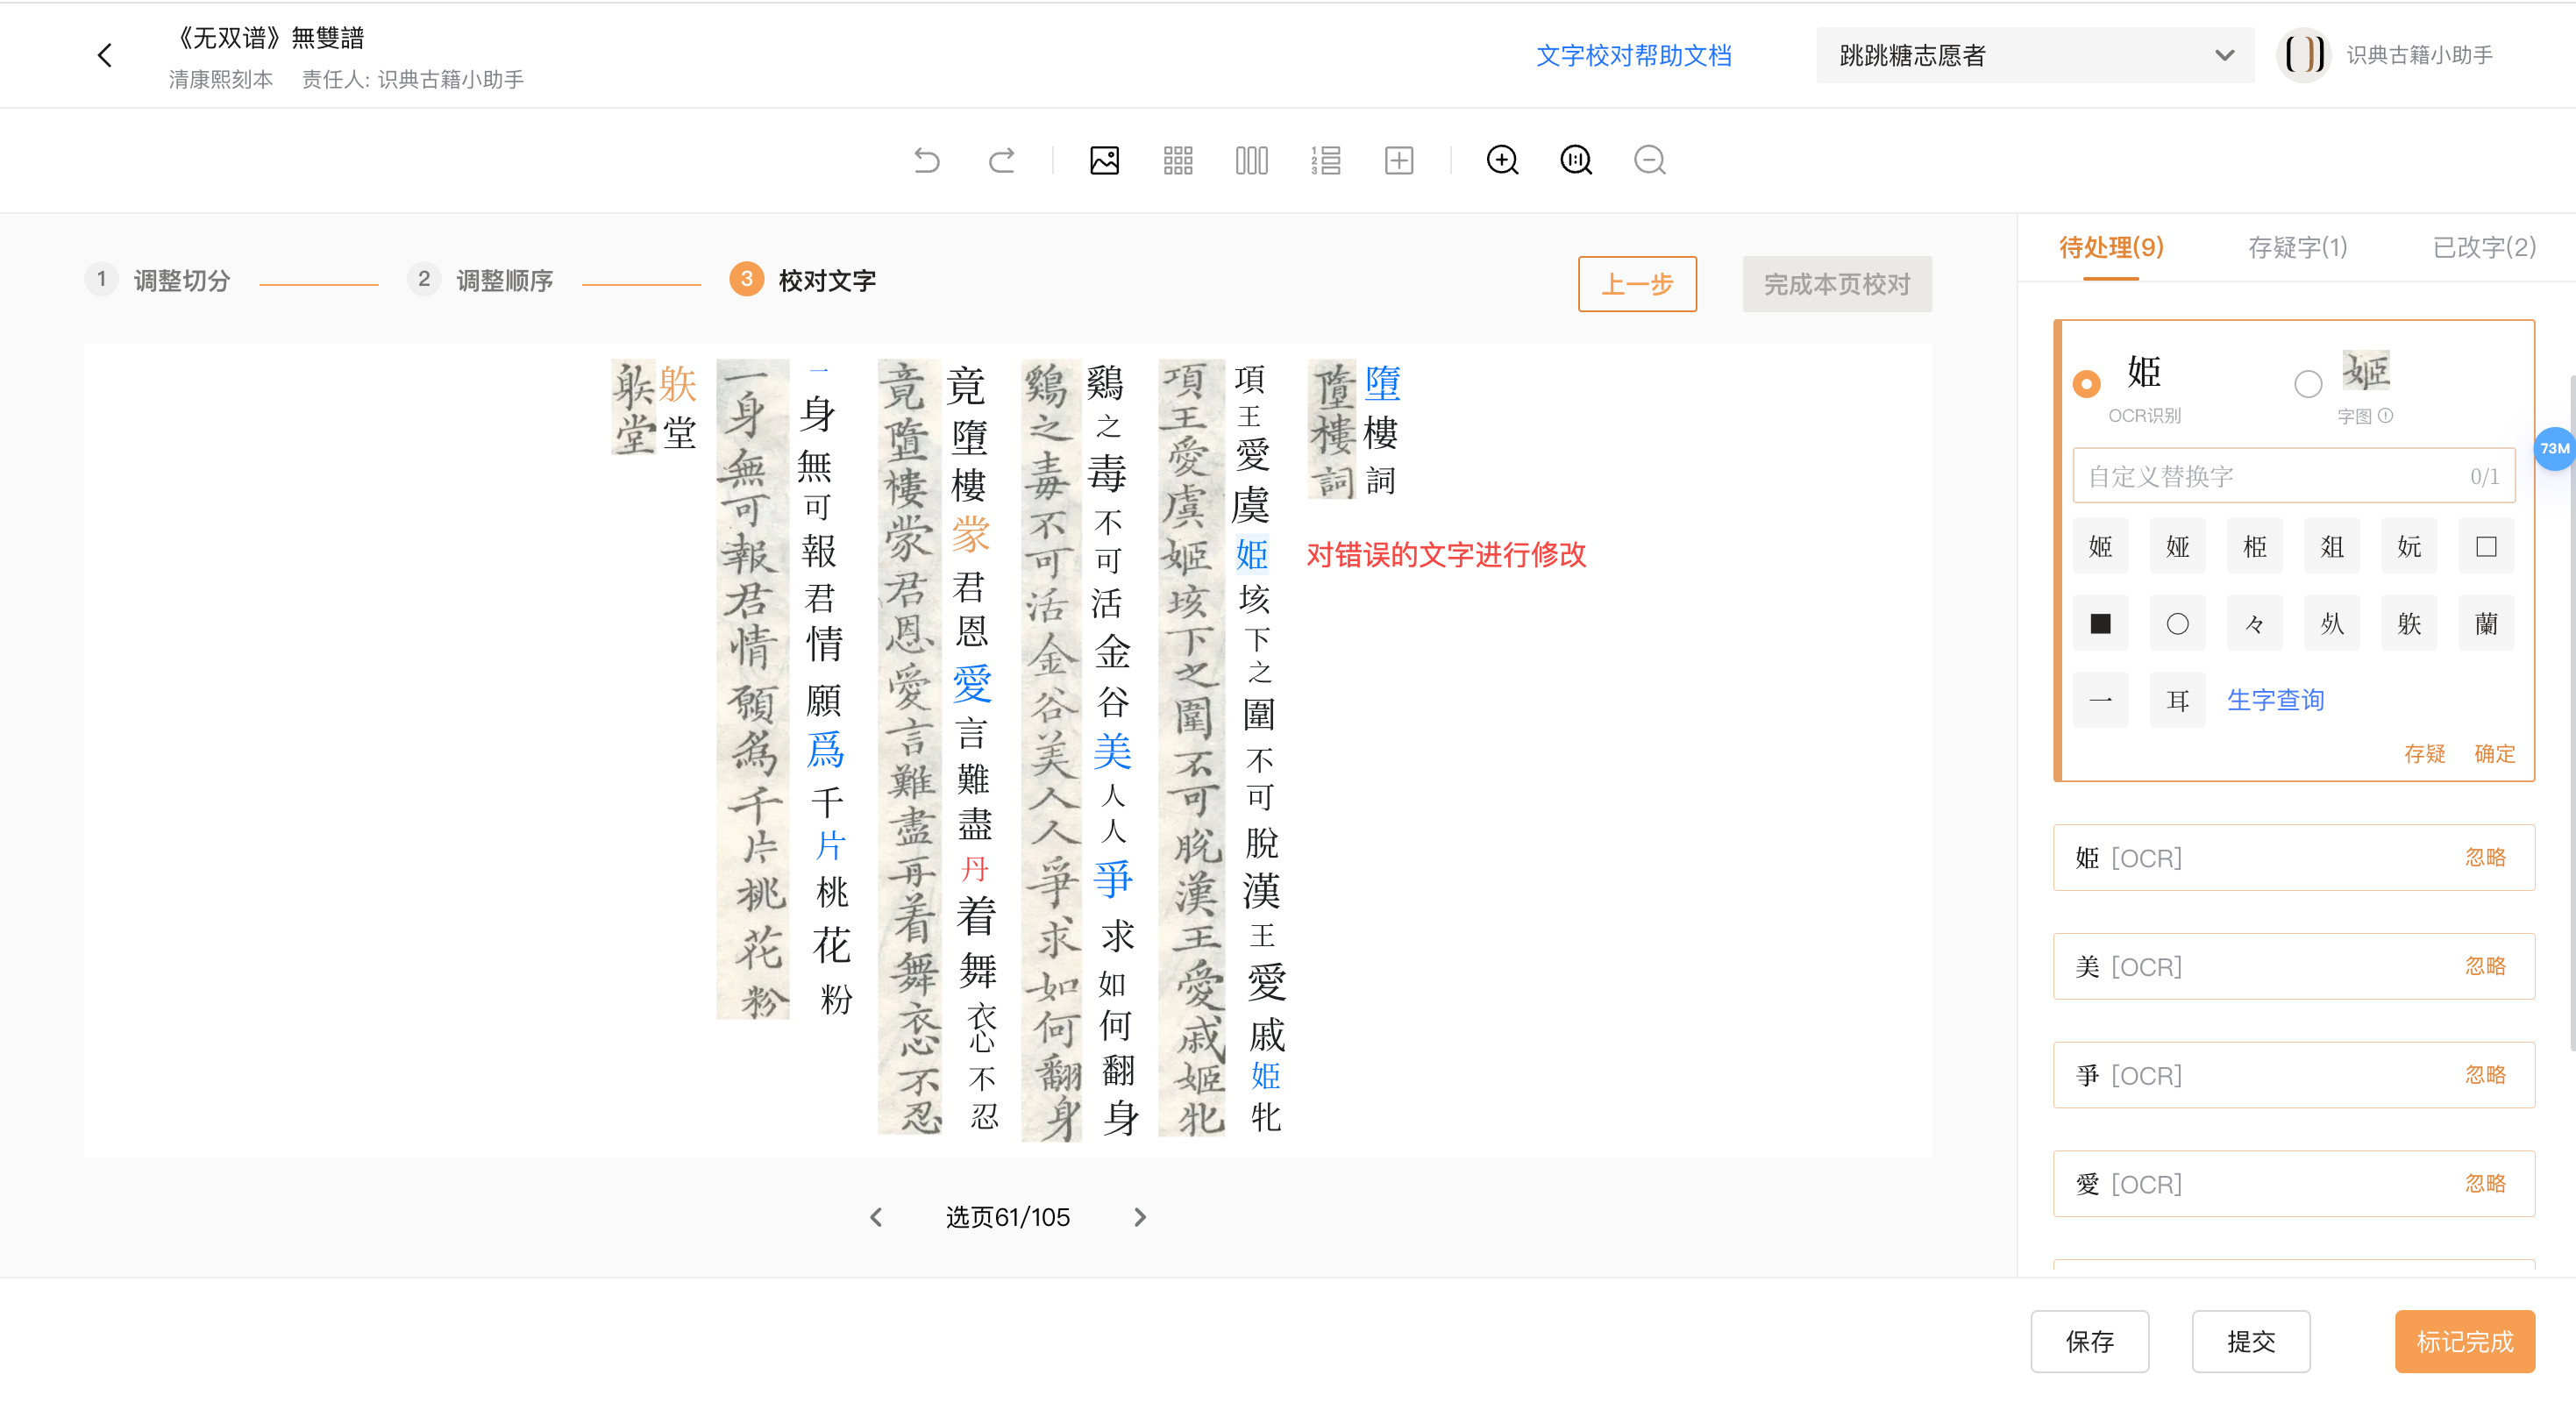Go to previous page with left chevron

(876, 1217)
